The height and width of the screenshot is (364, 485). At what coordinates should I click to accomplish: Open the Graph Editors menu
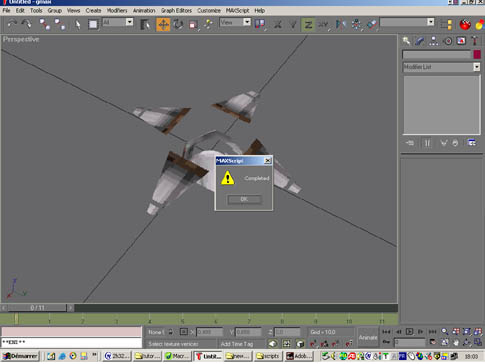176,11
